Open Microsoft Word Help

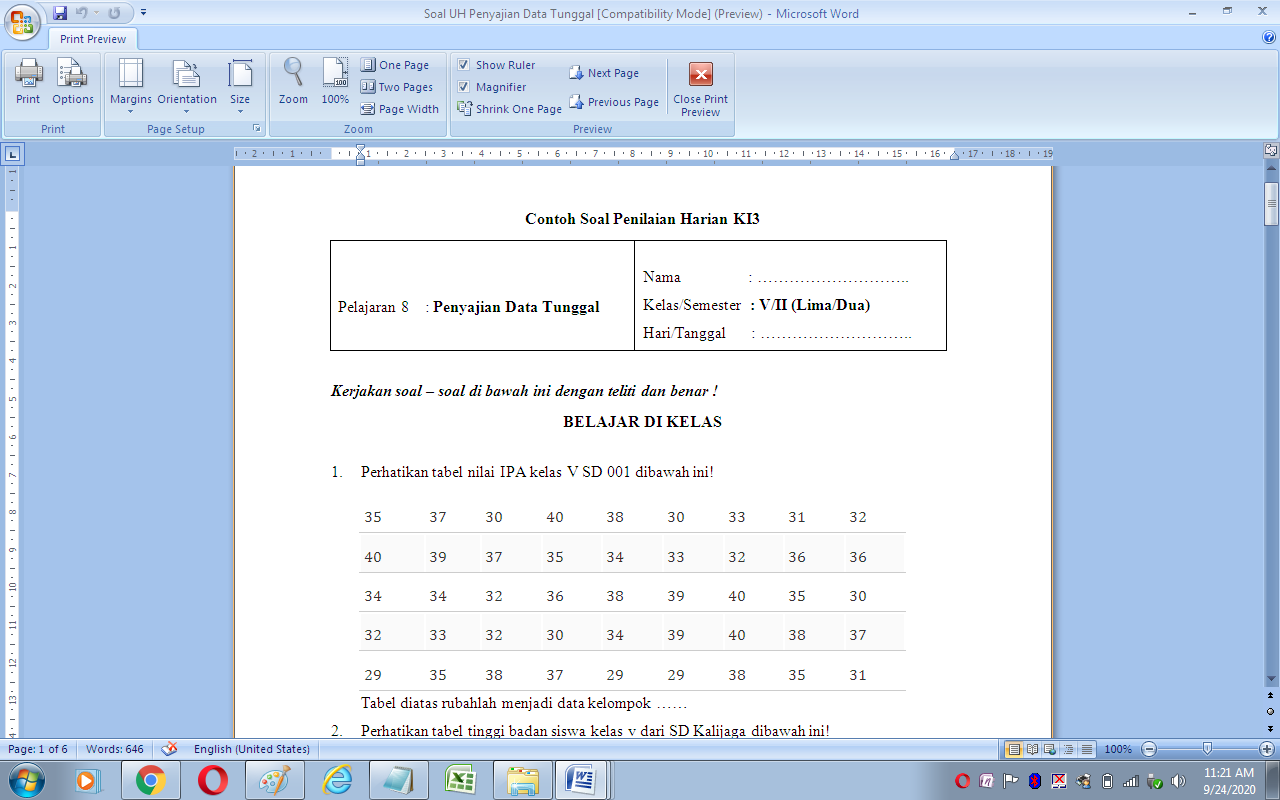coord(1269,37)
